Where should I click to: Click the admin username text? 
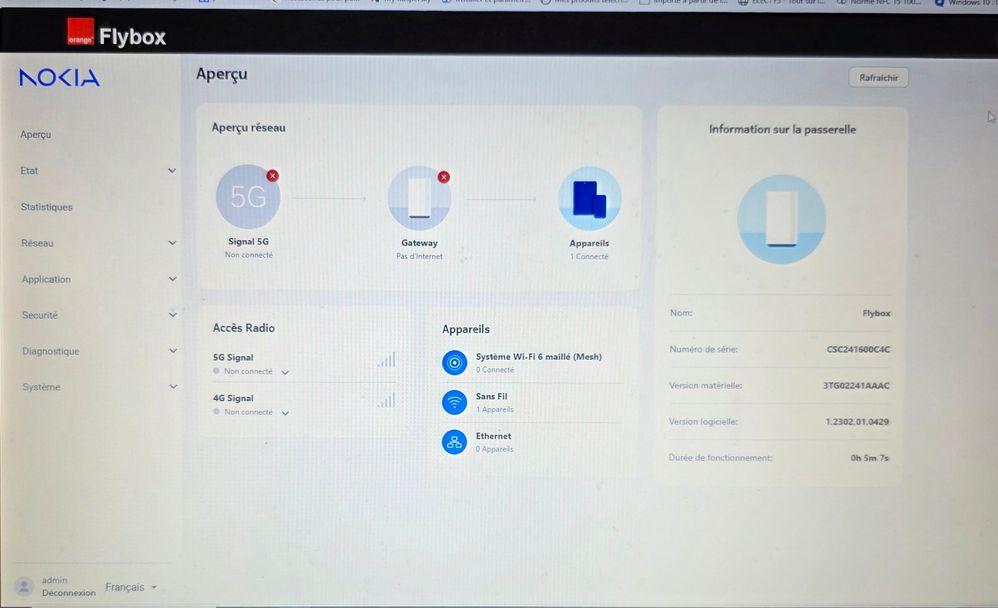click(55, 580)
